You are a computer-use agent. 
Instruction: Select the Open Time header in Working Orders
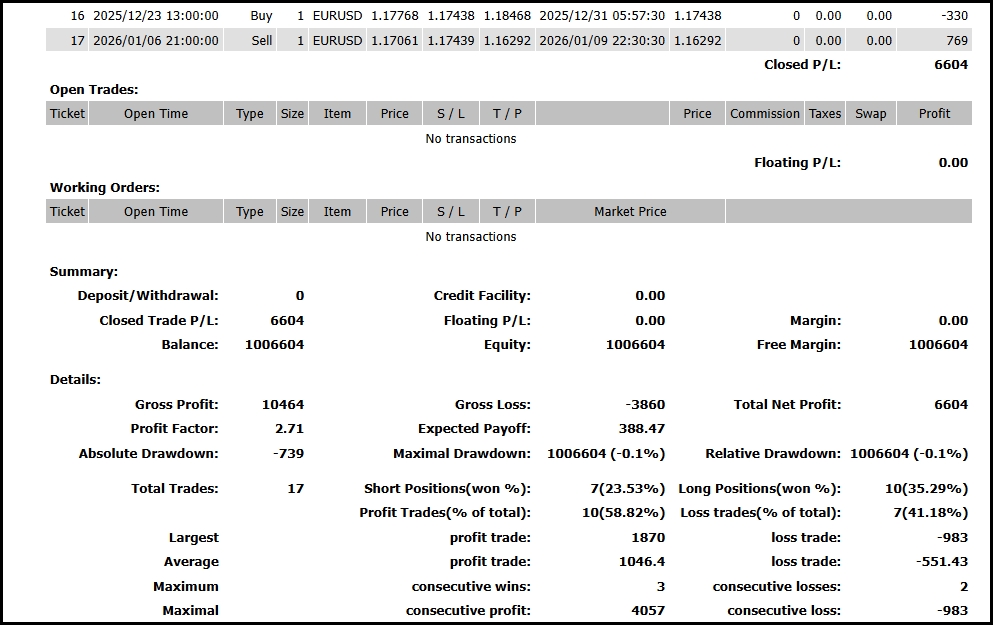click(x=155, y=212)
